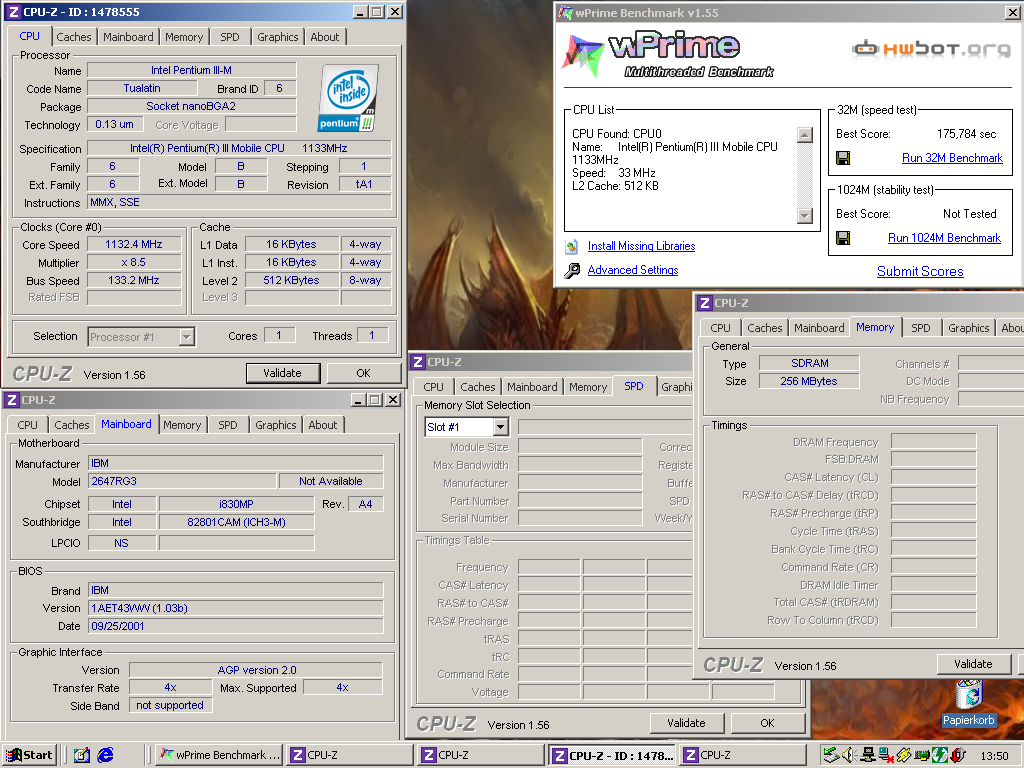Viewport: 1024px width, 768px height.
Task: Open Install Missing Libraries link
Action: click(x=641, y=246)
